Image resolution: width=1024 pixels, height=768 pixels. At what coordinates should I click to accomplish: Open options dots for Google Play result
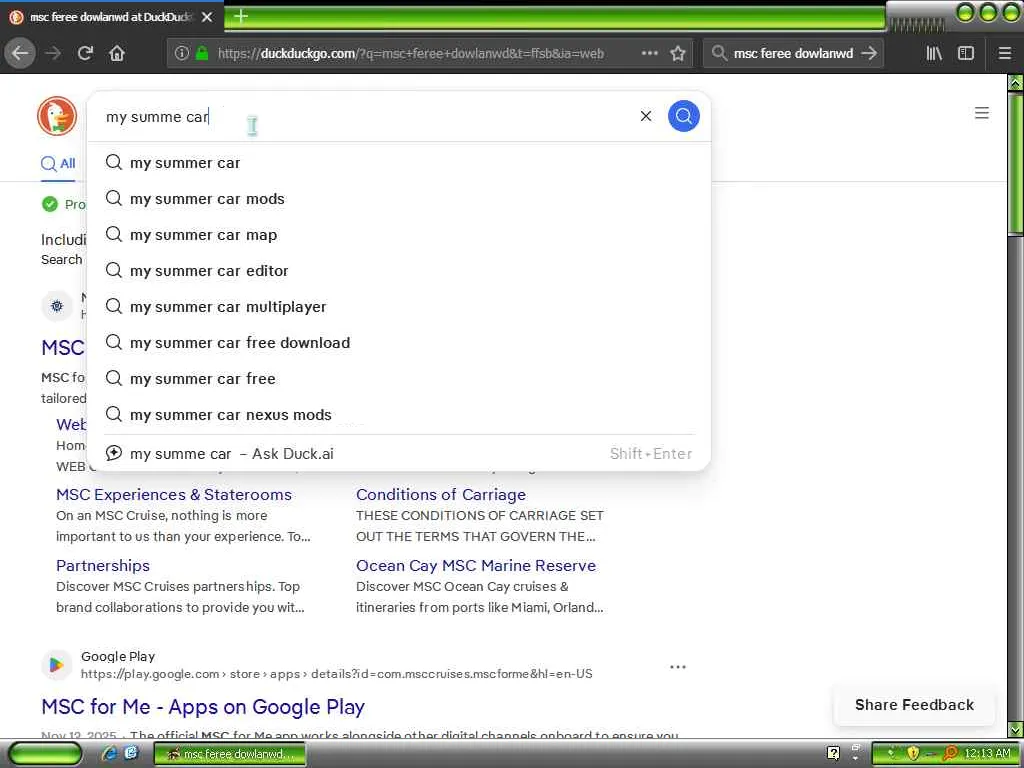click(678, 667)
